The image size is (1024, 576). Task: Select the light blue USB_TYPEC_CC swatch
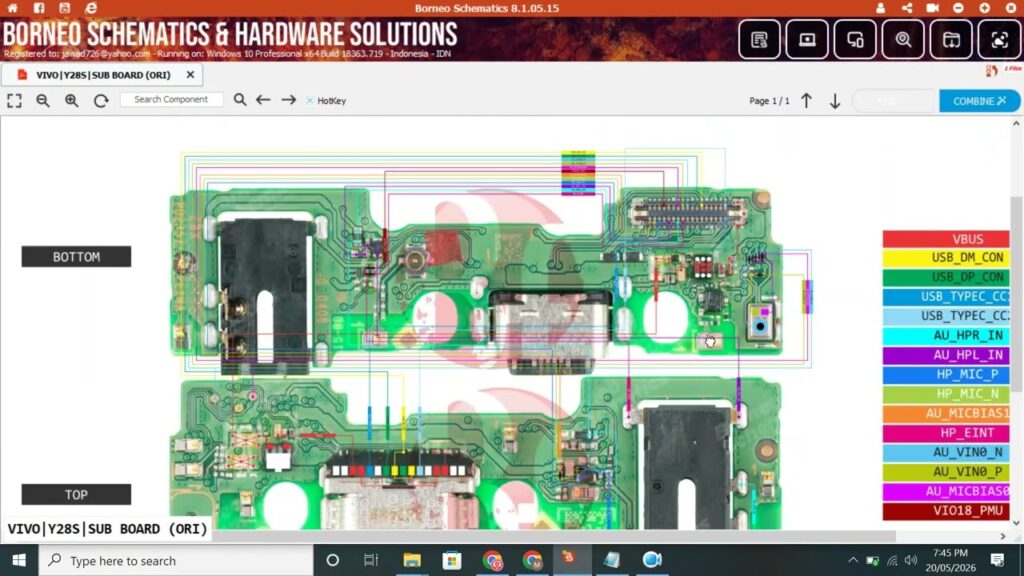point(946,315)
